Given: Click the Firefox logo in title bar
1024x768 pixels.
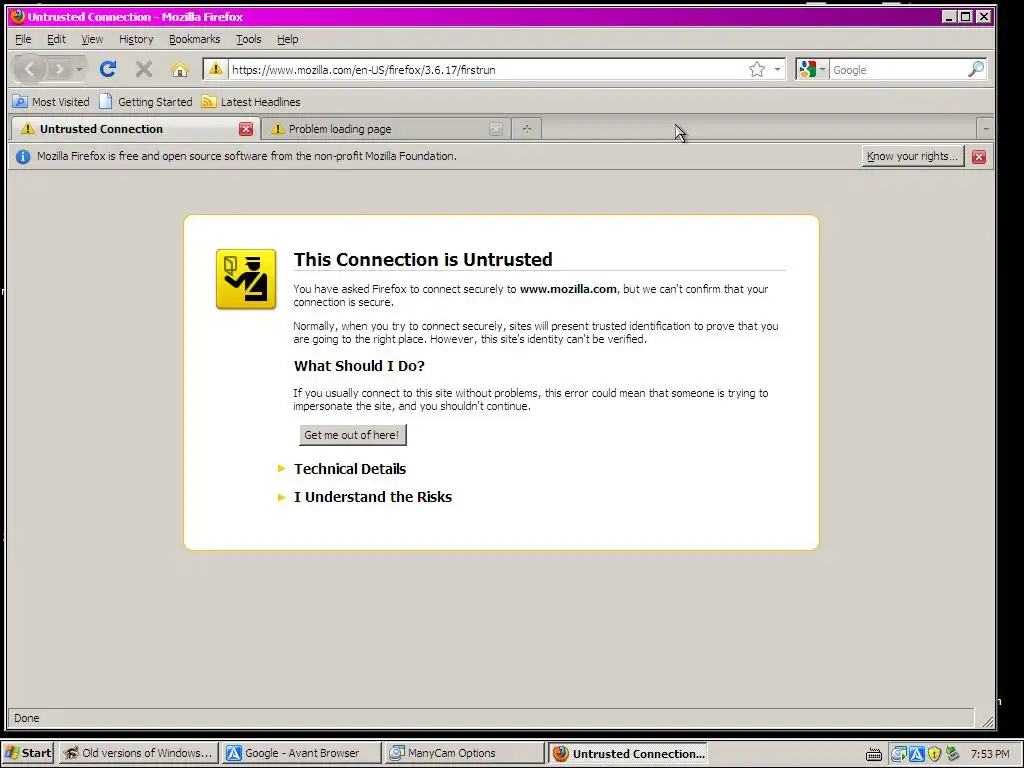Looking at the screenshot, I should pos(18,16).
